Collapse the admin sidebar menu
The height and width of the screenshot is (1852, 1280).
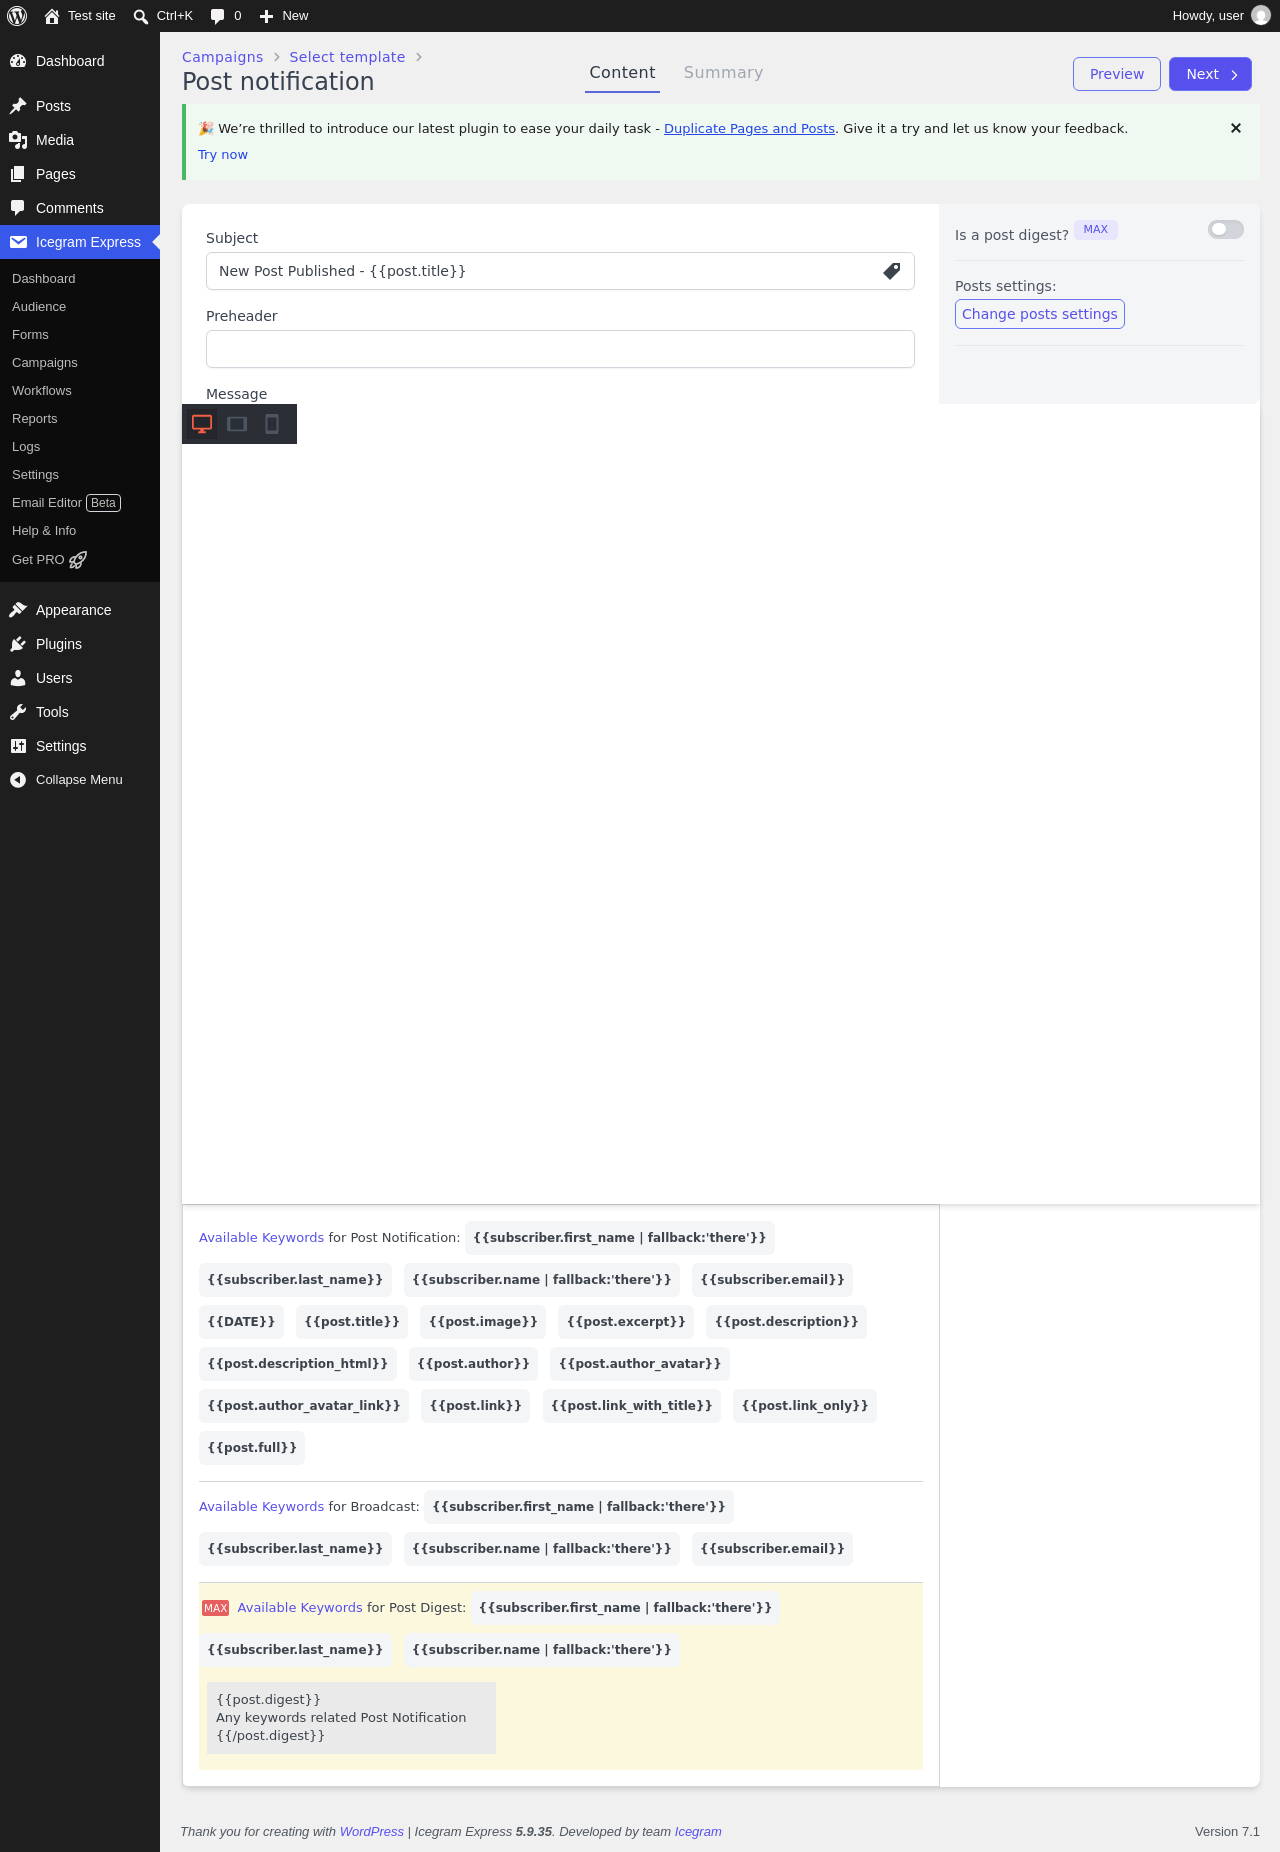tap(80, 780)
